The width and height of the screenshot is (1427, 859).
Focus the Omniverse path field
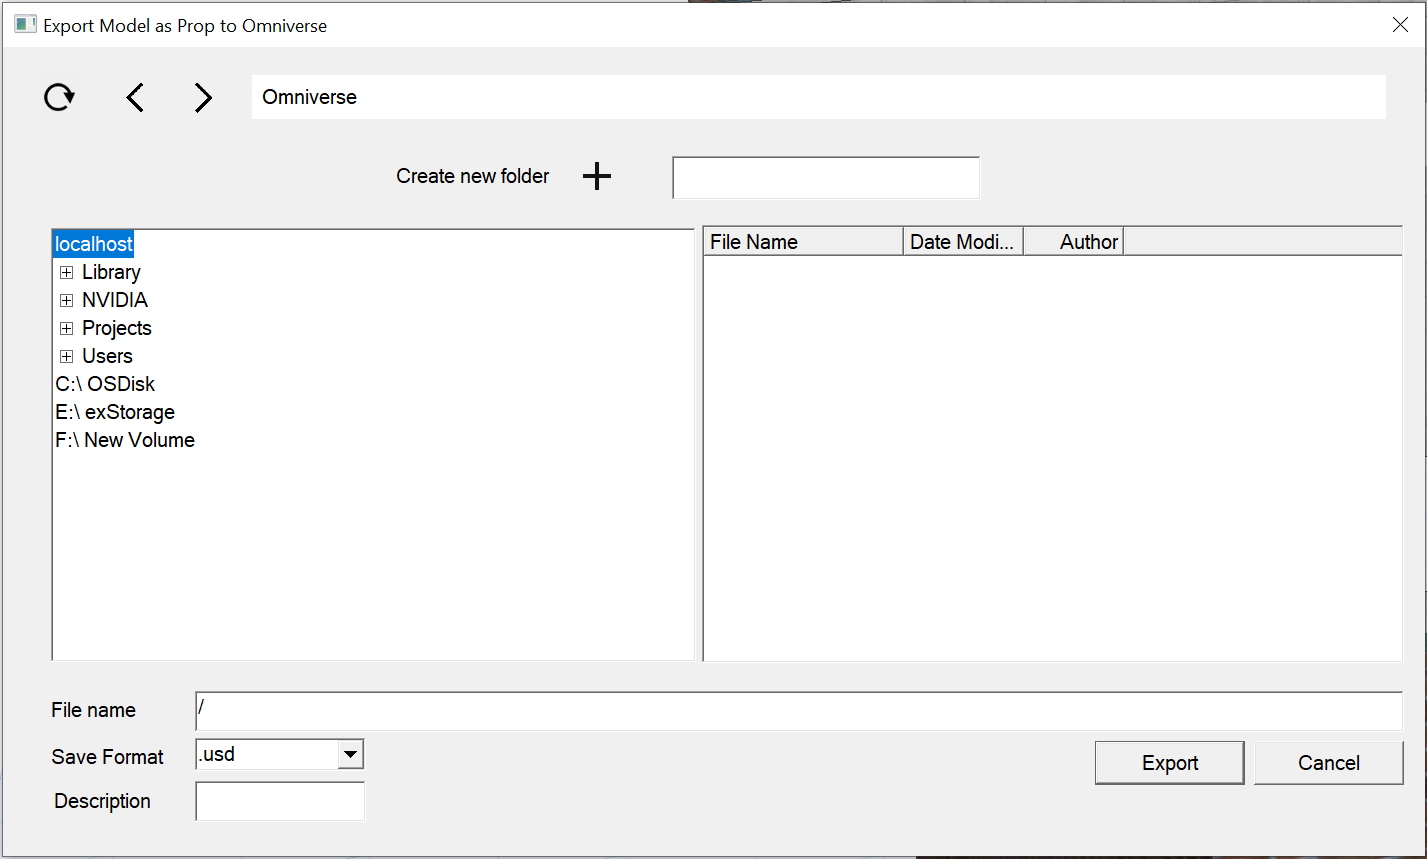pos(819,97)
